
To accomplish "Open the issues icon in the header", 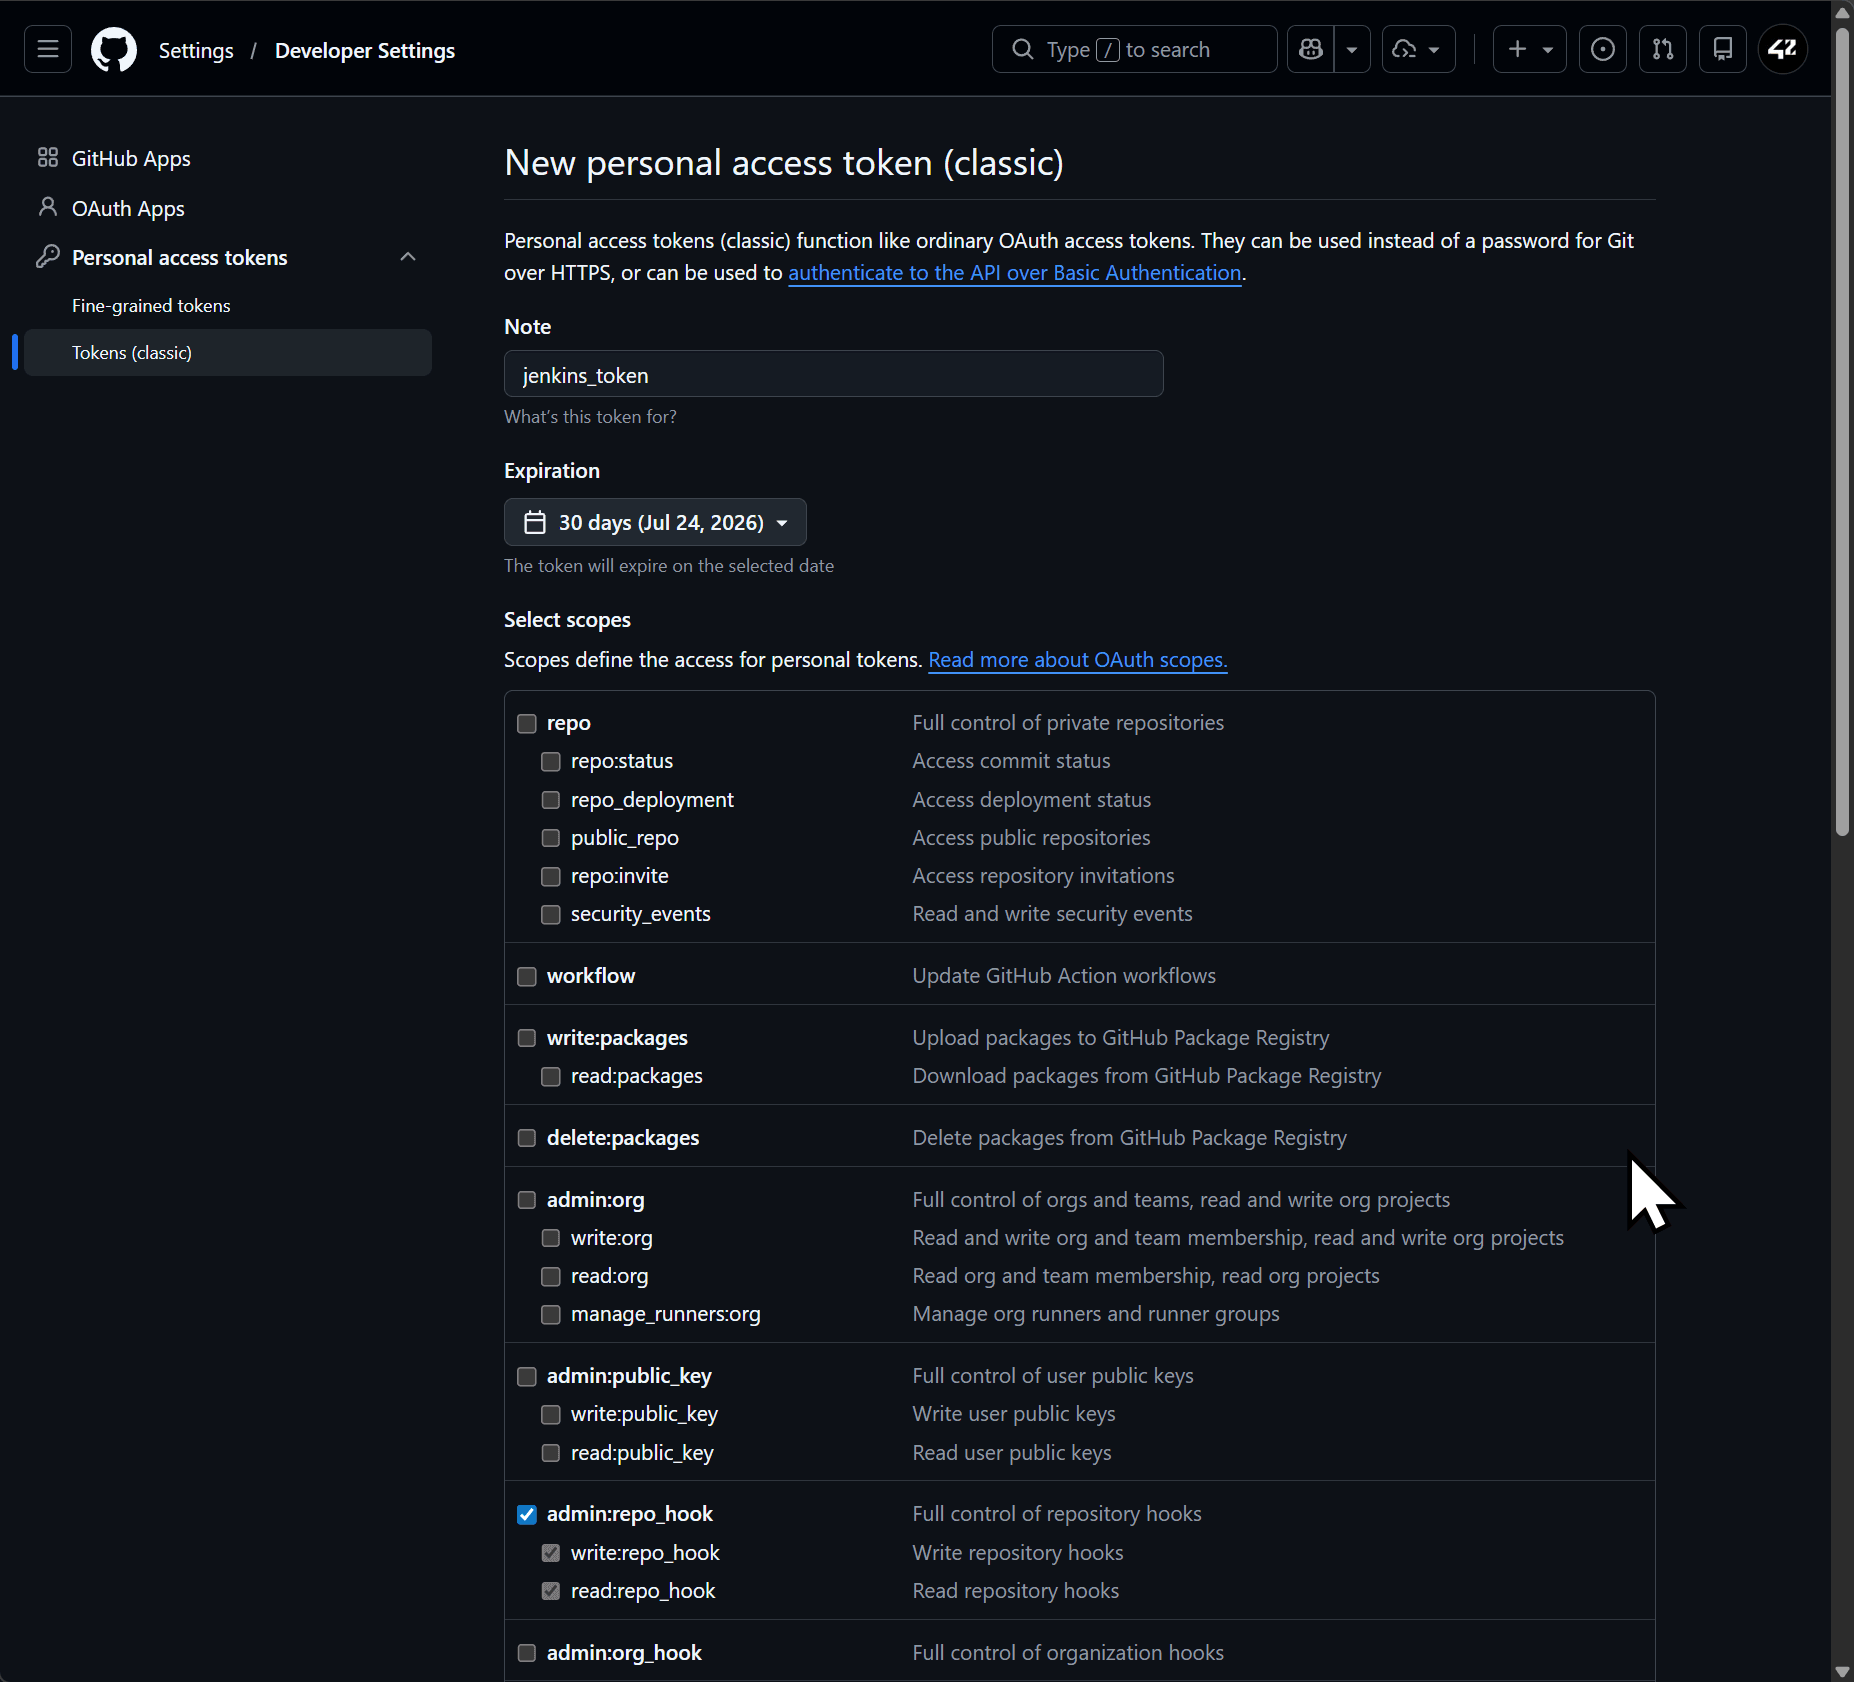I will [x=1603, y=49].
